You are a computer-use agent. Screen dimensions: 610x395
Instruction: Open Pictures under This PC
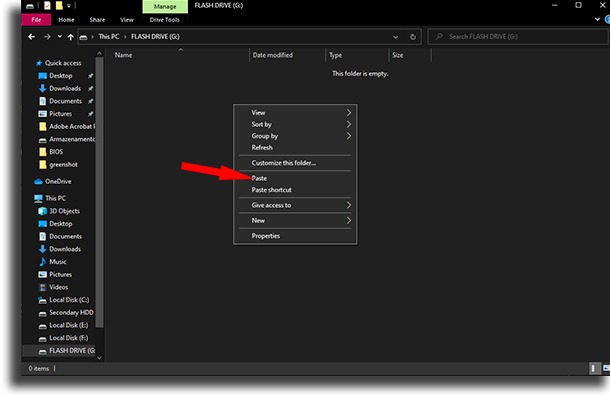pyautogui.click(x=60, y=274)
